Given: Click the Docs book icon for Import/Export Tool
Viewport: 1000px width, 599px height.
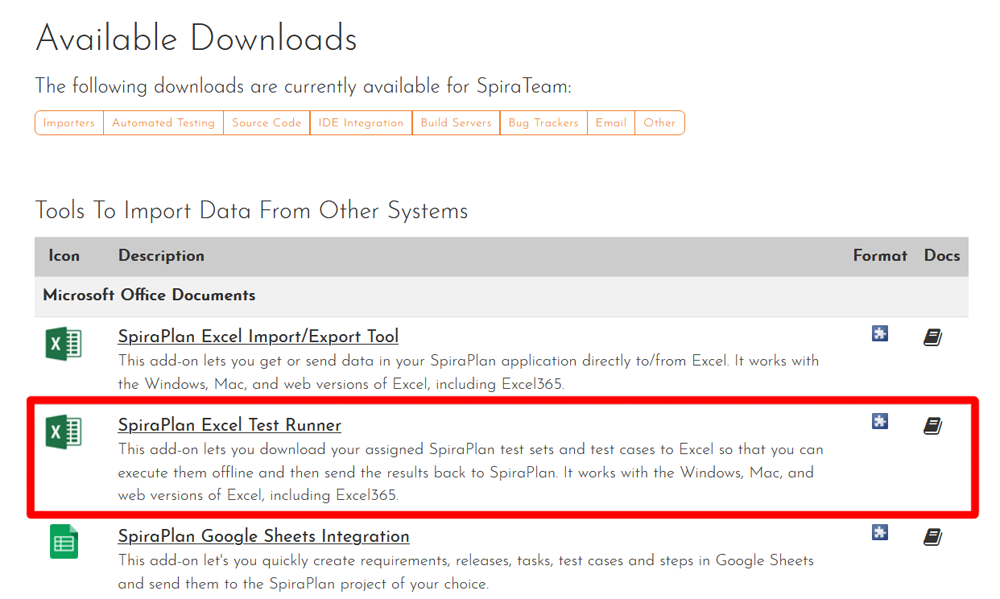Looking at the screenshot, I should [x=932, y=336].
